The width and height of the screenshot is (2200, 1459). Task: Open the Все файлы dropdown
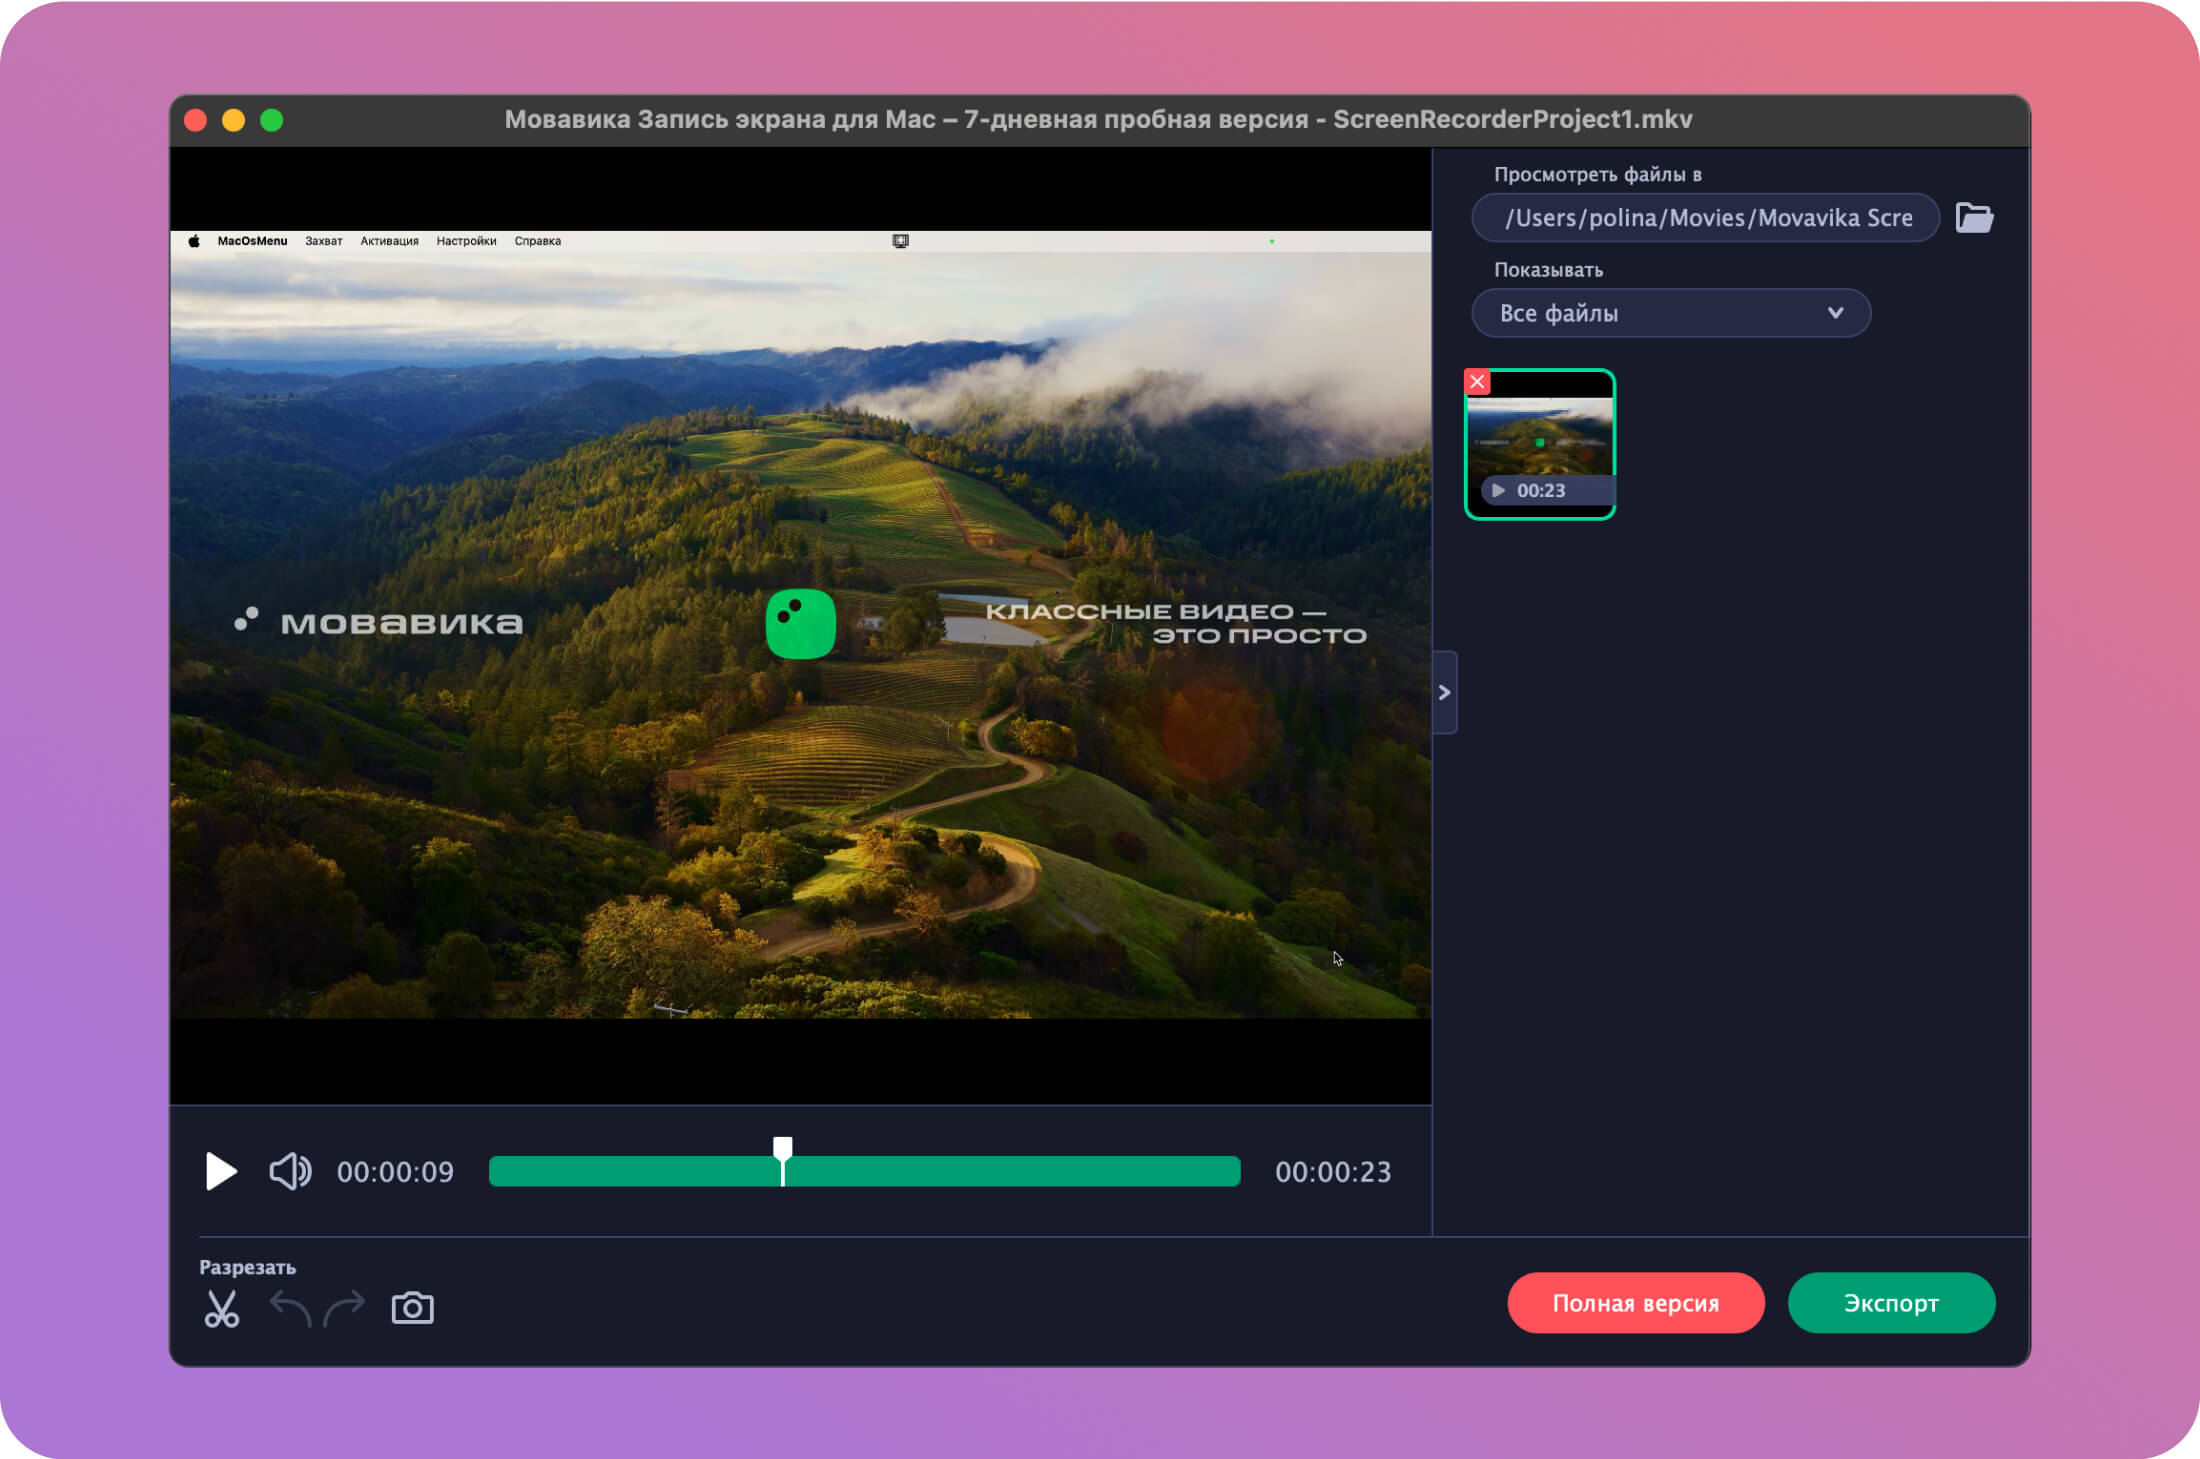point(1671,313)
